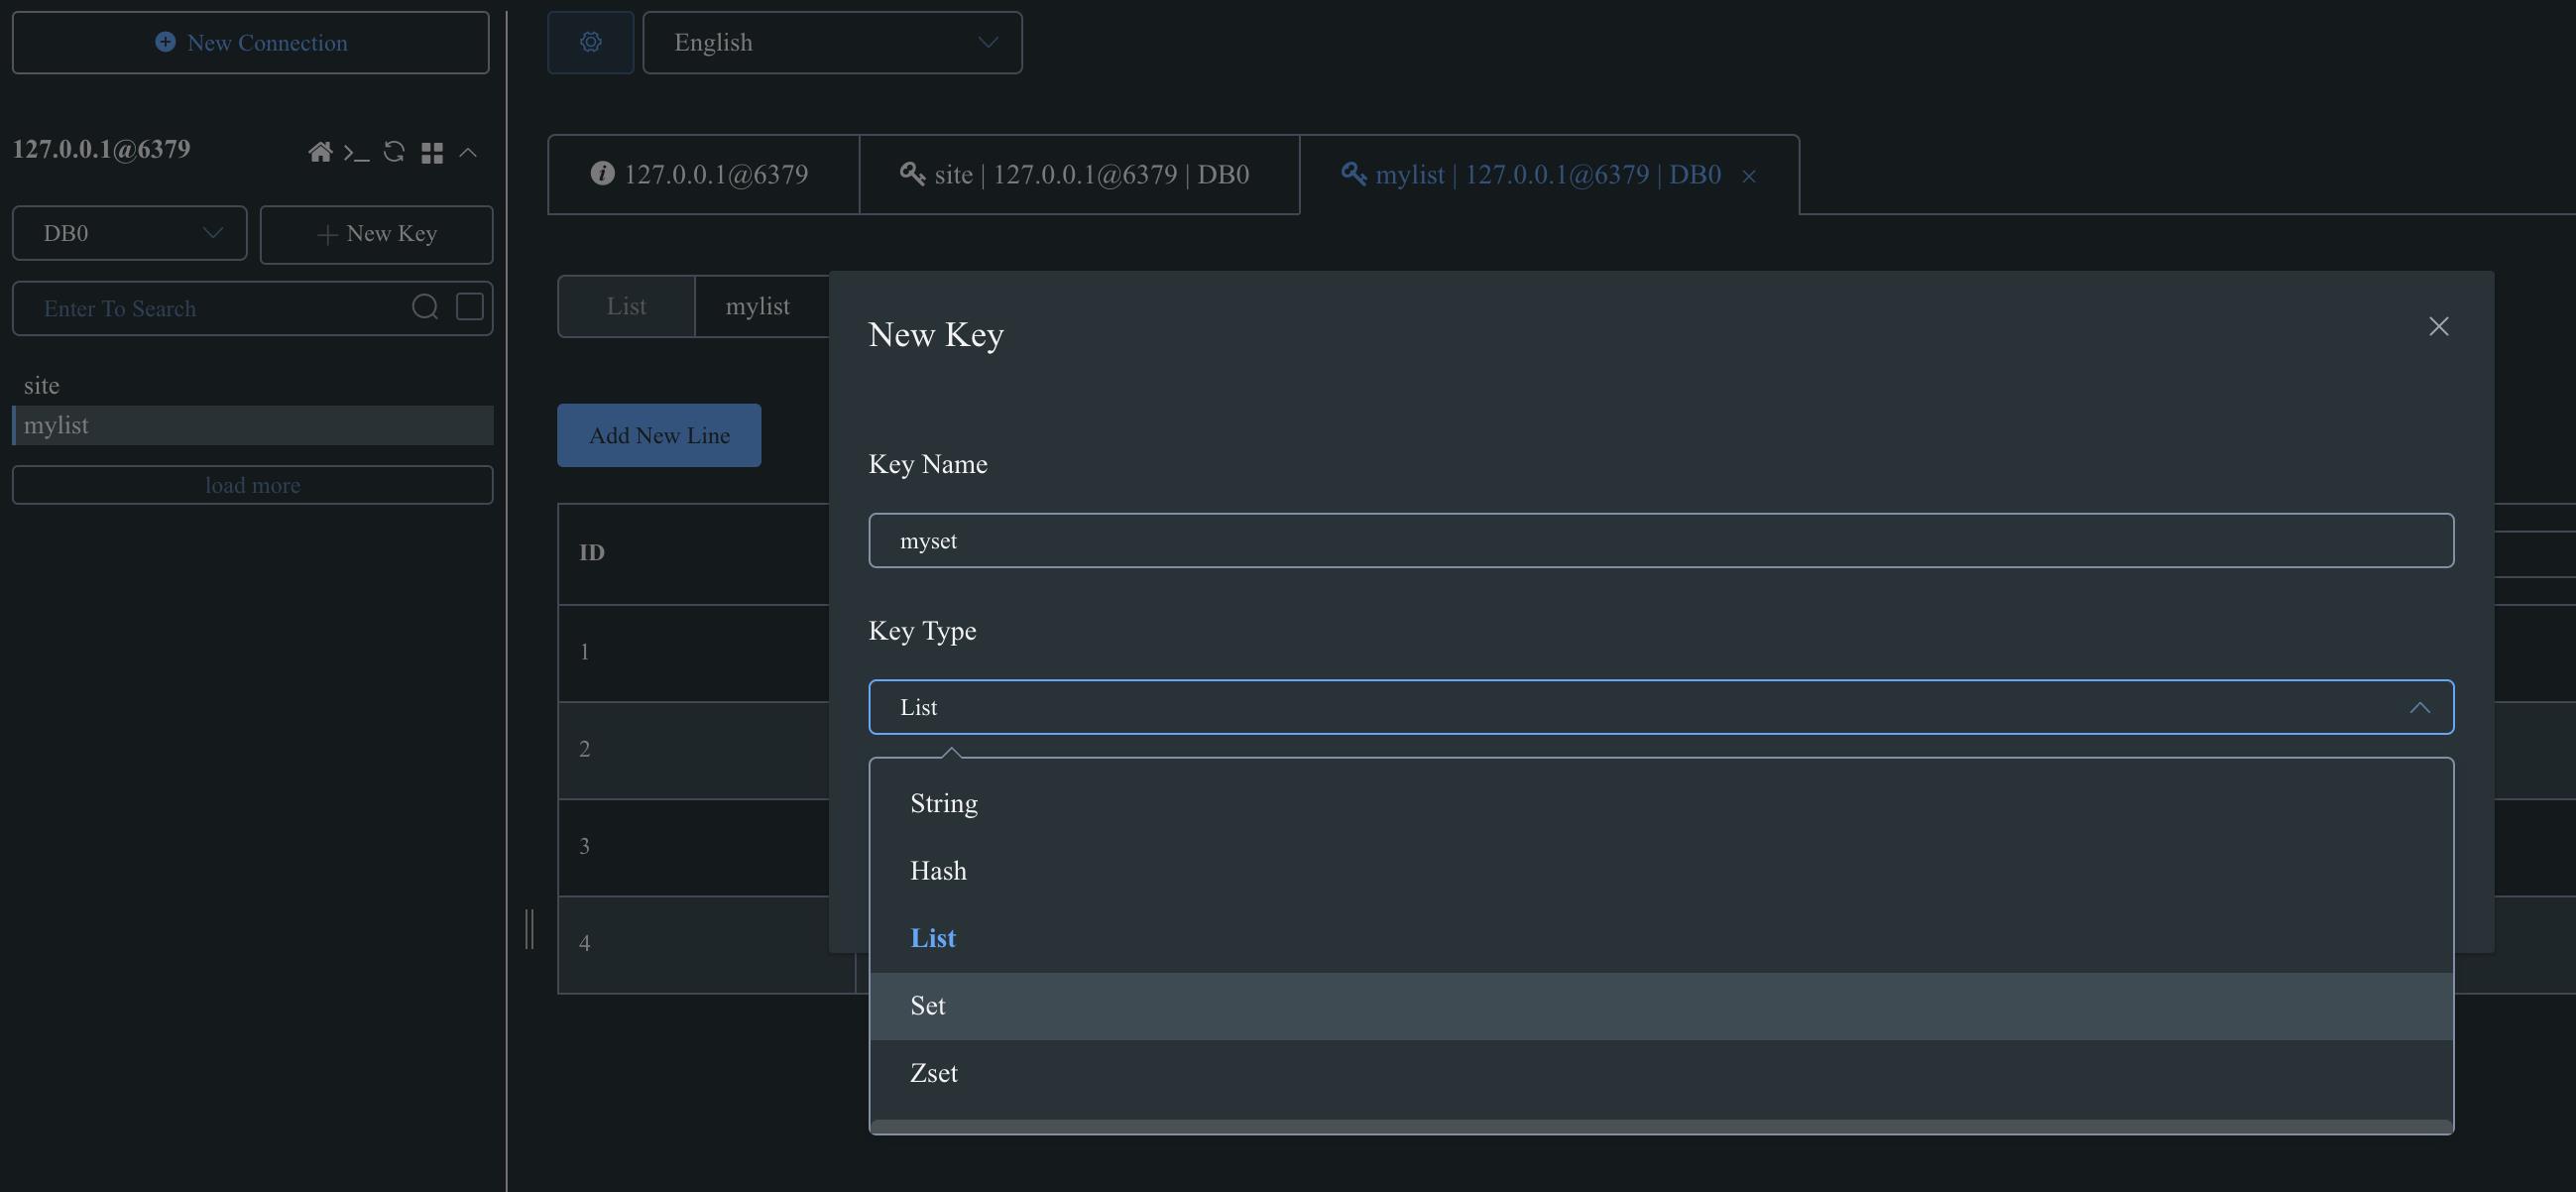Viewport: 2576px width, 1192px height.
Task: Click the Redis connection info icon
Action: point(601,173)
